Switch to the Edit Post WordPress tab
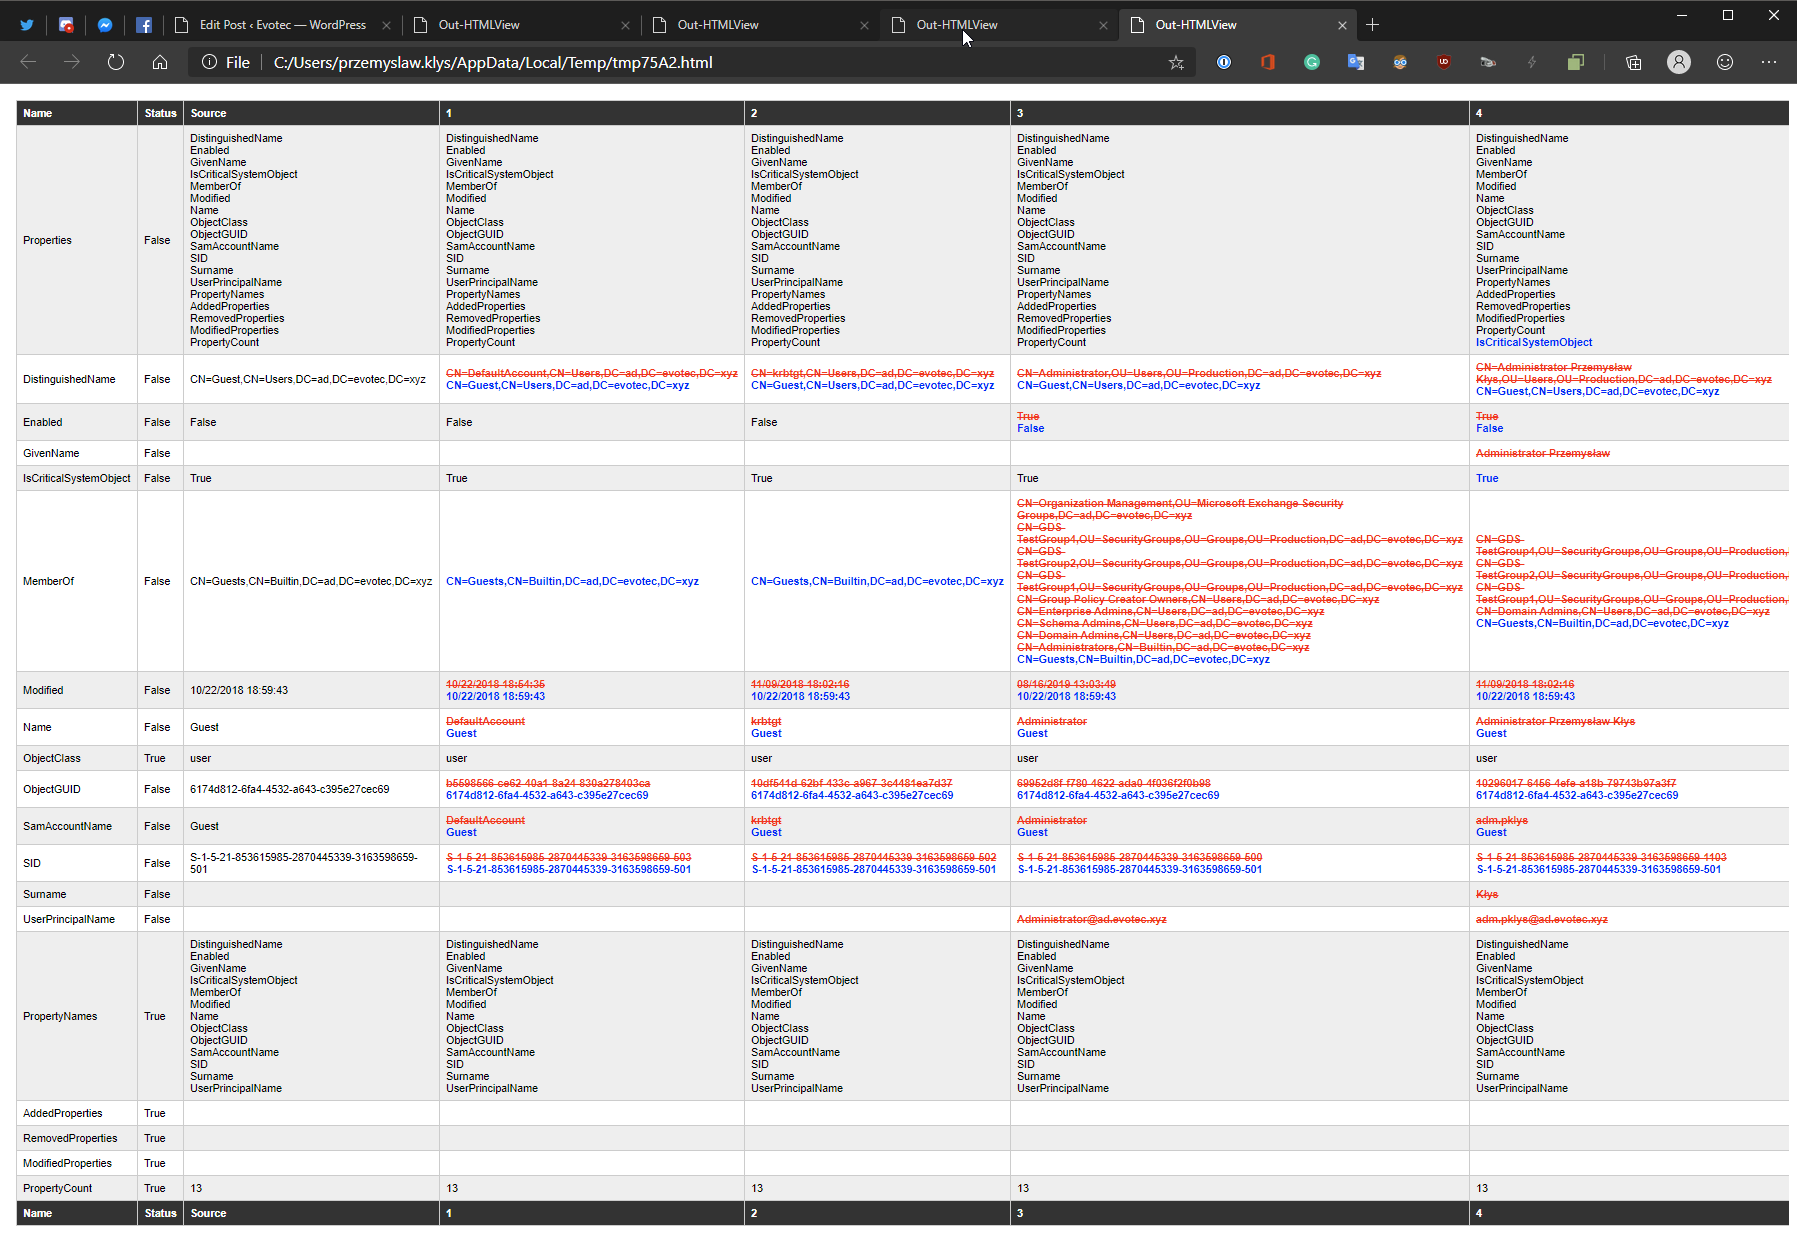Screen dimensions: 1797x1257 click(280, 24)
